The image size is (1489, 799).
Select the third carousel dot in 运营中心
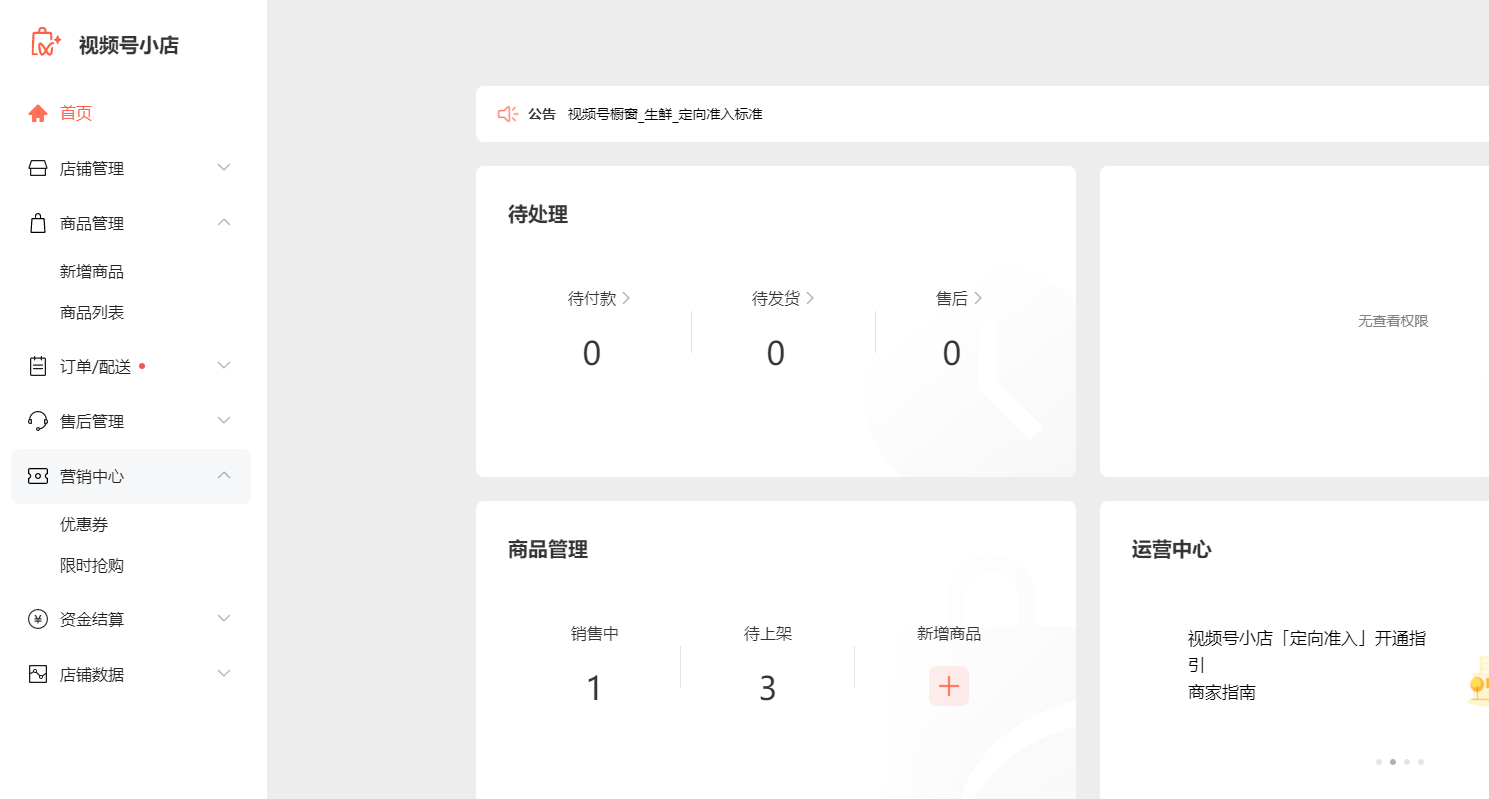coord(1407,762)
